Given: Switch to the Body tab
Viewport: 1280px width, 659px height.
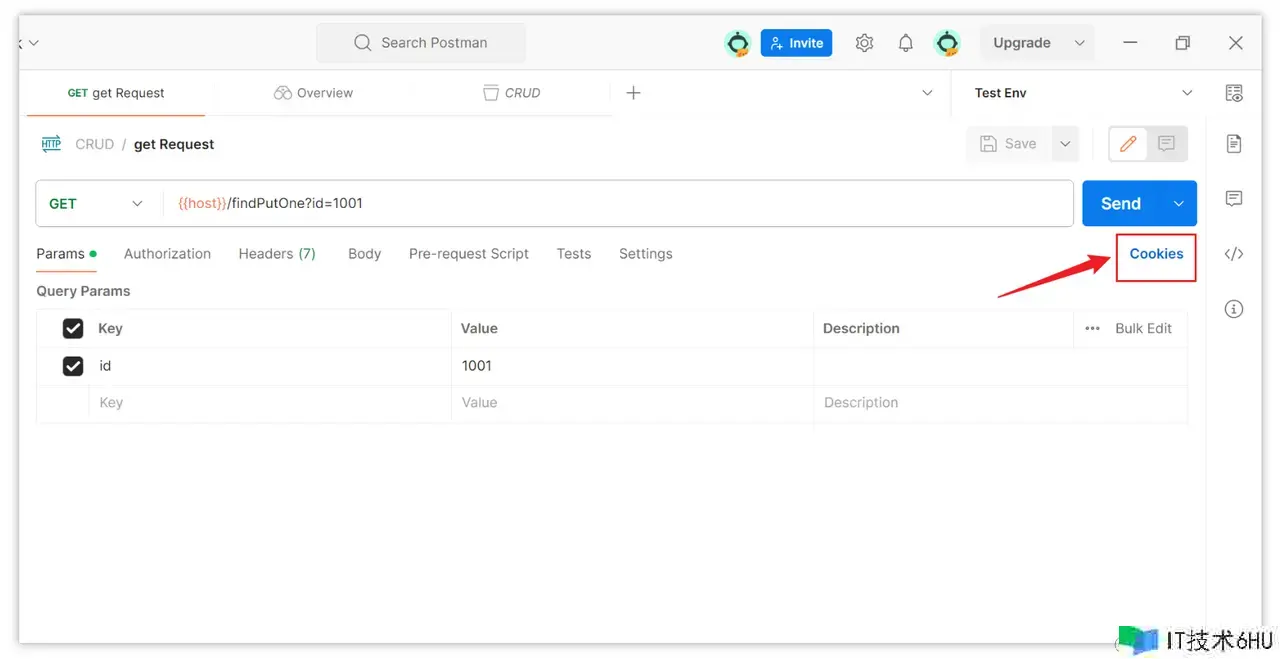Looking at the screenshot, I should point(364,254).
